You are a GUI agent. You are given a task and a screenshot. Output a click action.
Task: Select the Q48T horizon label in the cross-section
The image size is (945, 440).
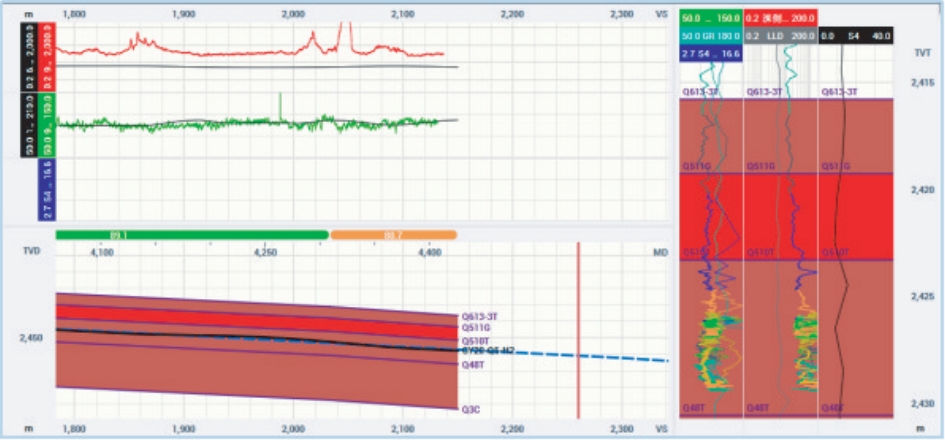473,365
